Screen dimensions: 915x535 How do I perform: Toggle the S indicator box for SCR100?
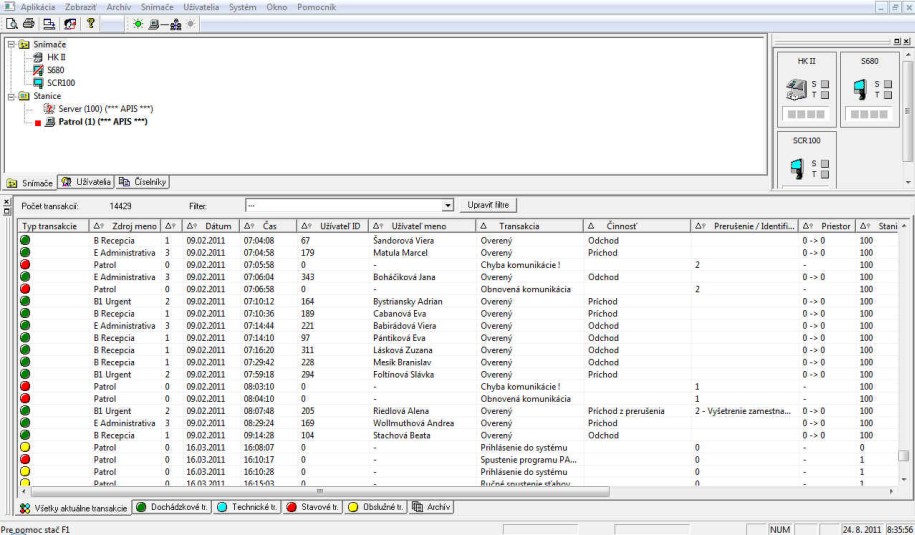pos(825,163)
